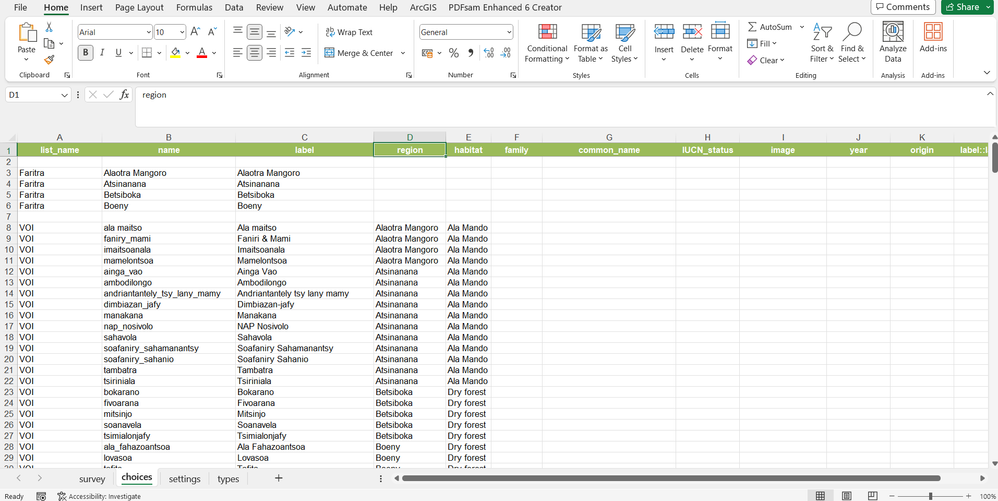The width and height of the screenshot is (998, 501).
Task: Open the types sheet tab
Action: [228, 479]
